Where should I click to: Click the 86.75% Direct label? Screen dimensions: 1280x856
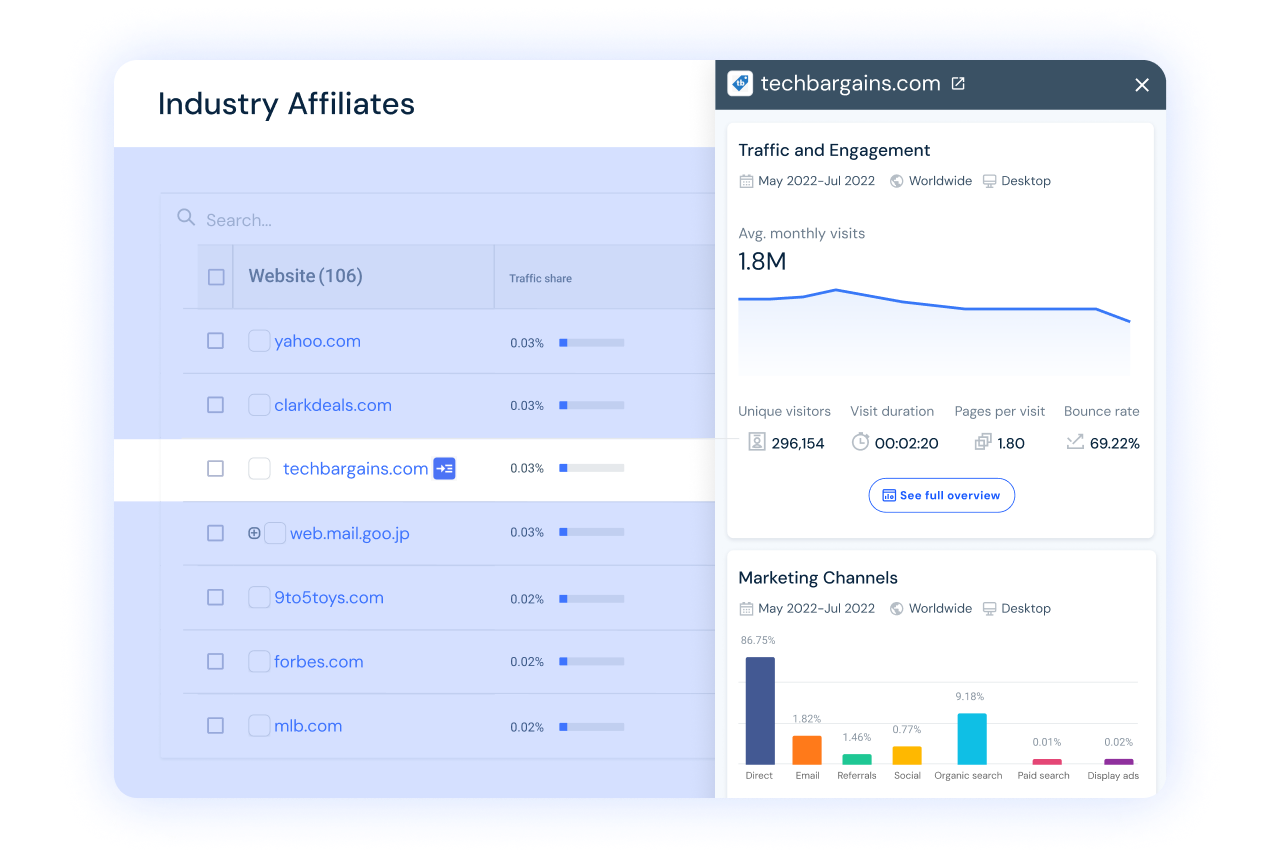pyautogui.click(x=758, y=640)
